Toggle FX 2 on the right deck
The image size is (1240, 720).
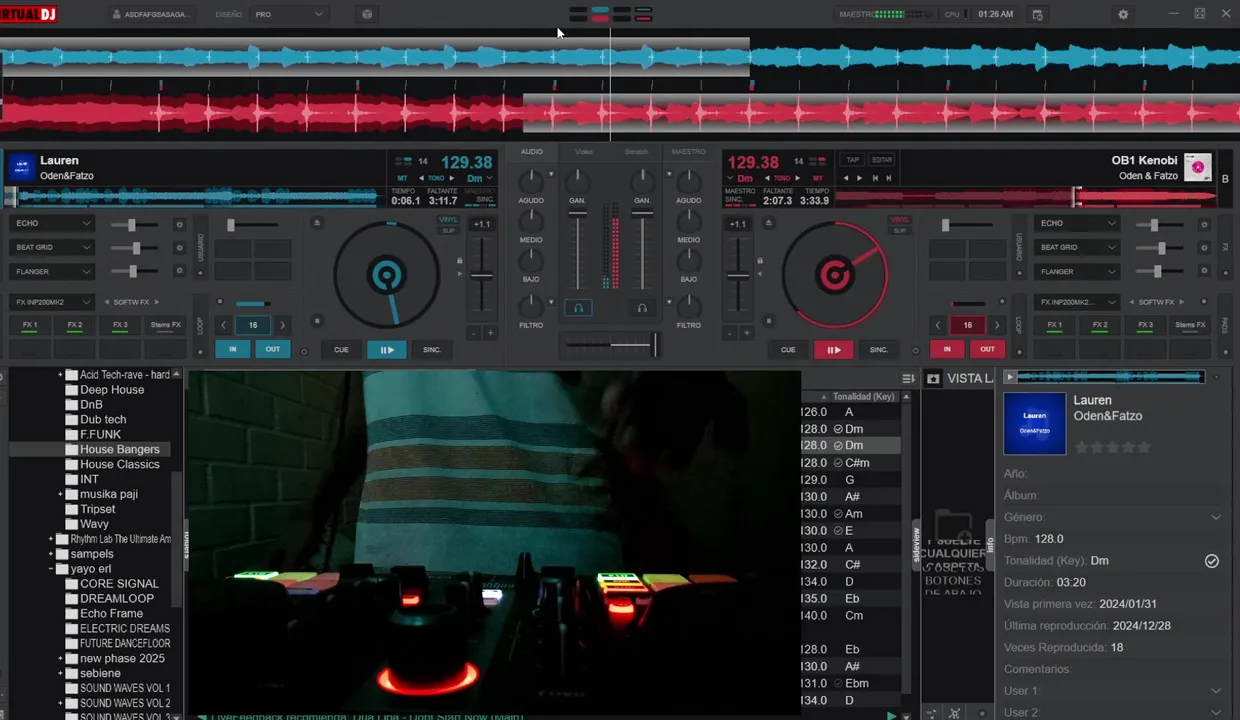[1100, 325]
